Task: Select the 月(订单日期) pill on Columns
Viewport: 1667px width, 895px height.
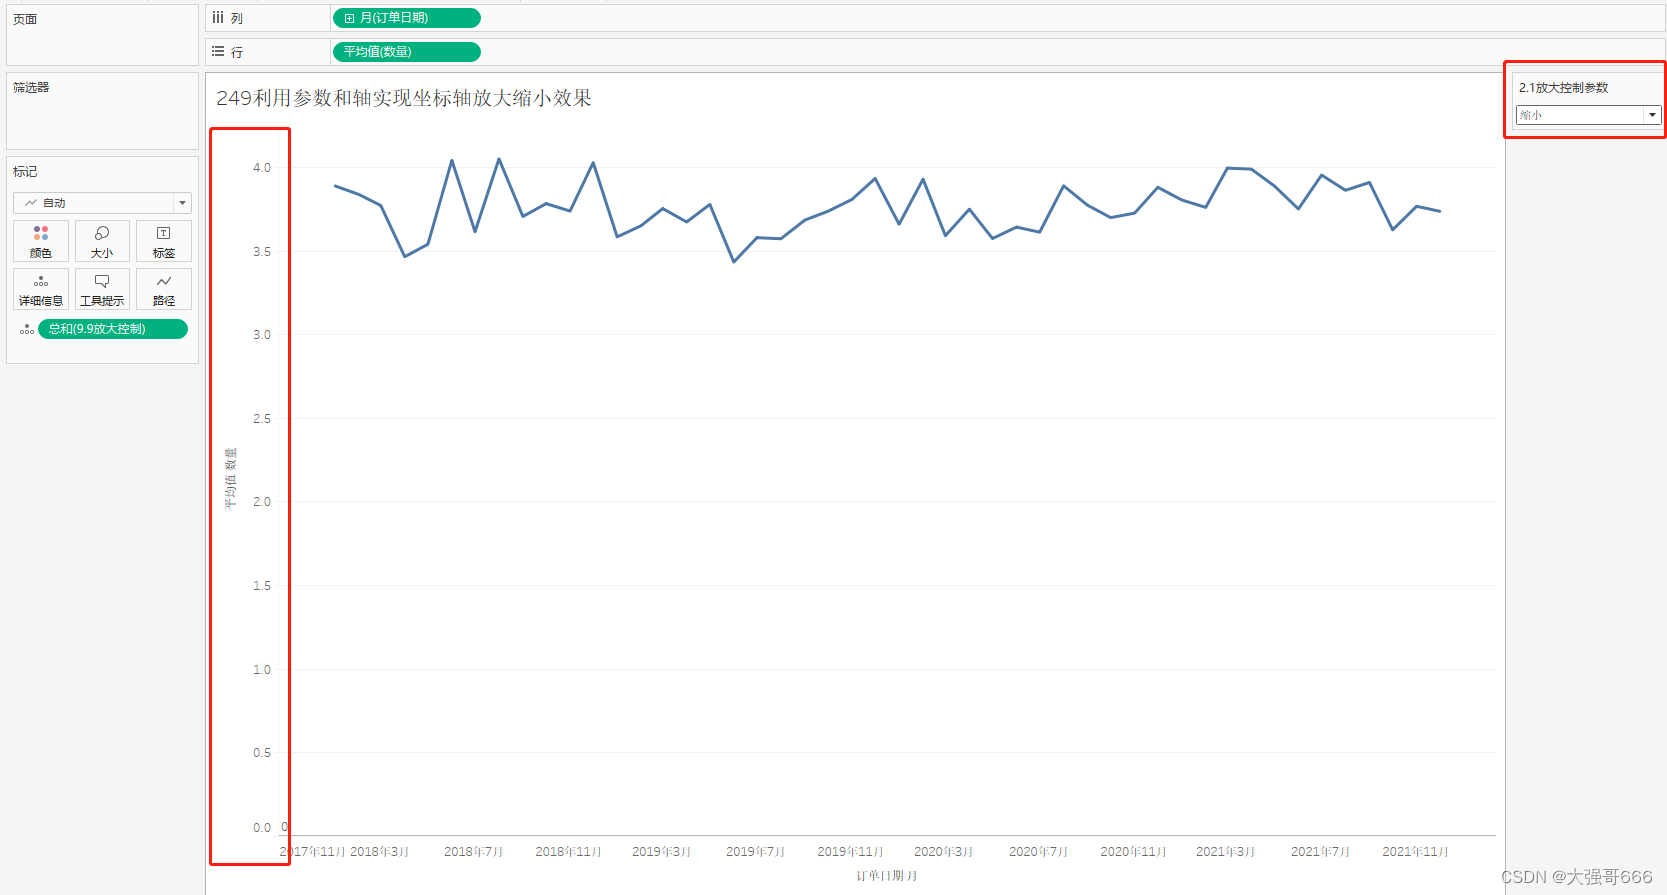Action: pos(406,18)
